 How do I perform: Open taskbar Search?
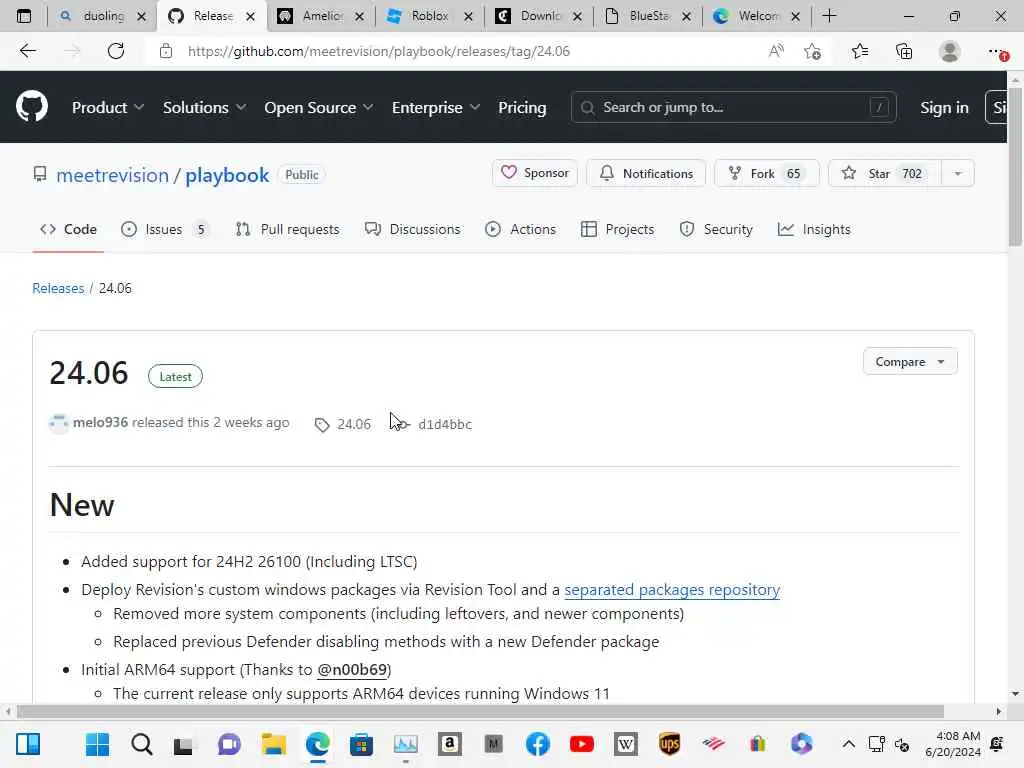[x=142, y=744]
